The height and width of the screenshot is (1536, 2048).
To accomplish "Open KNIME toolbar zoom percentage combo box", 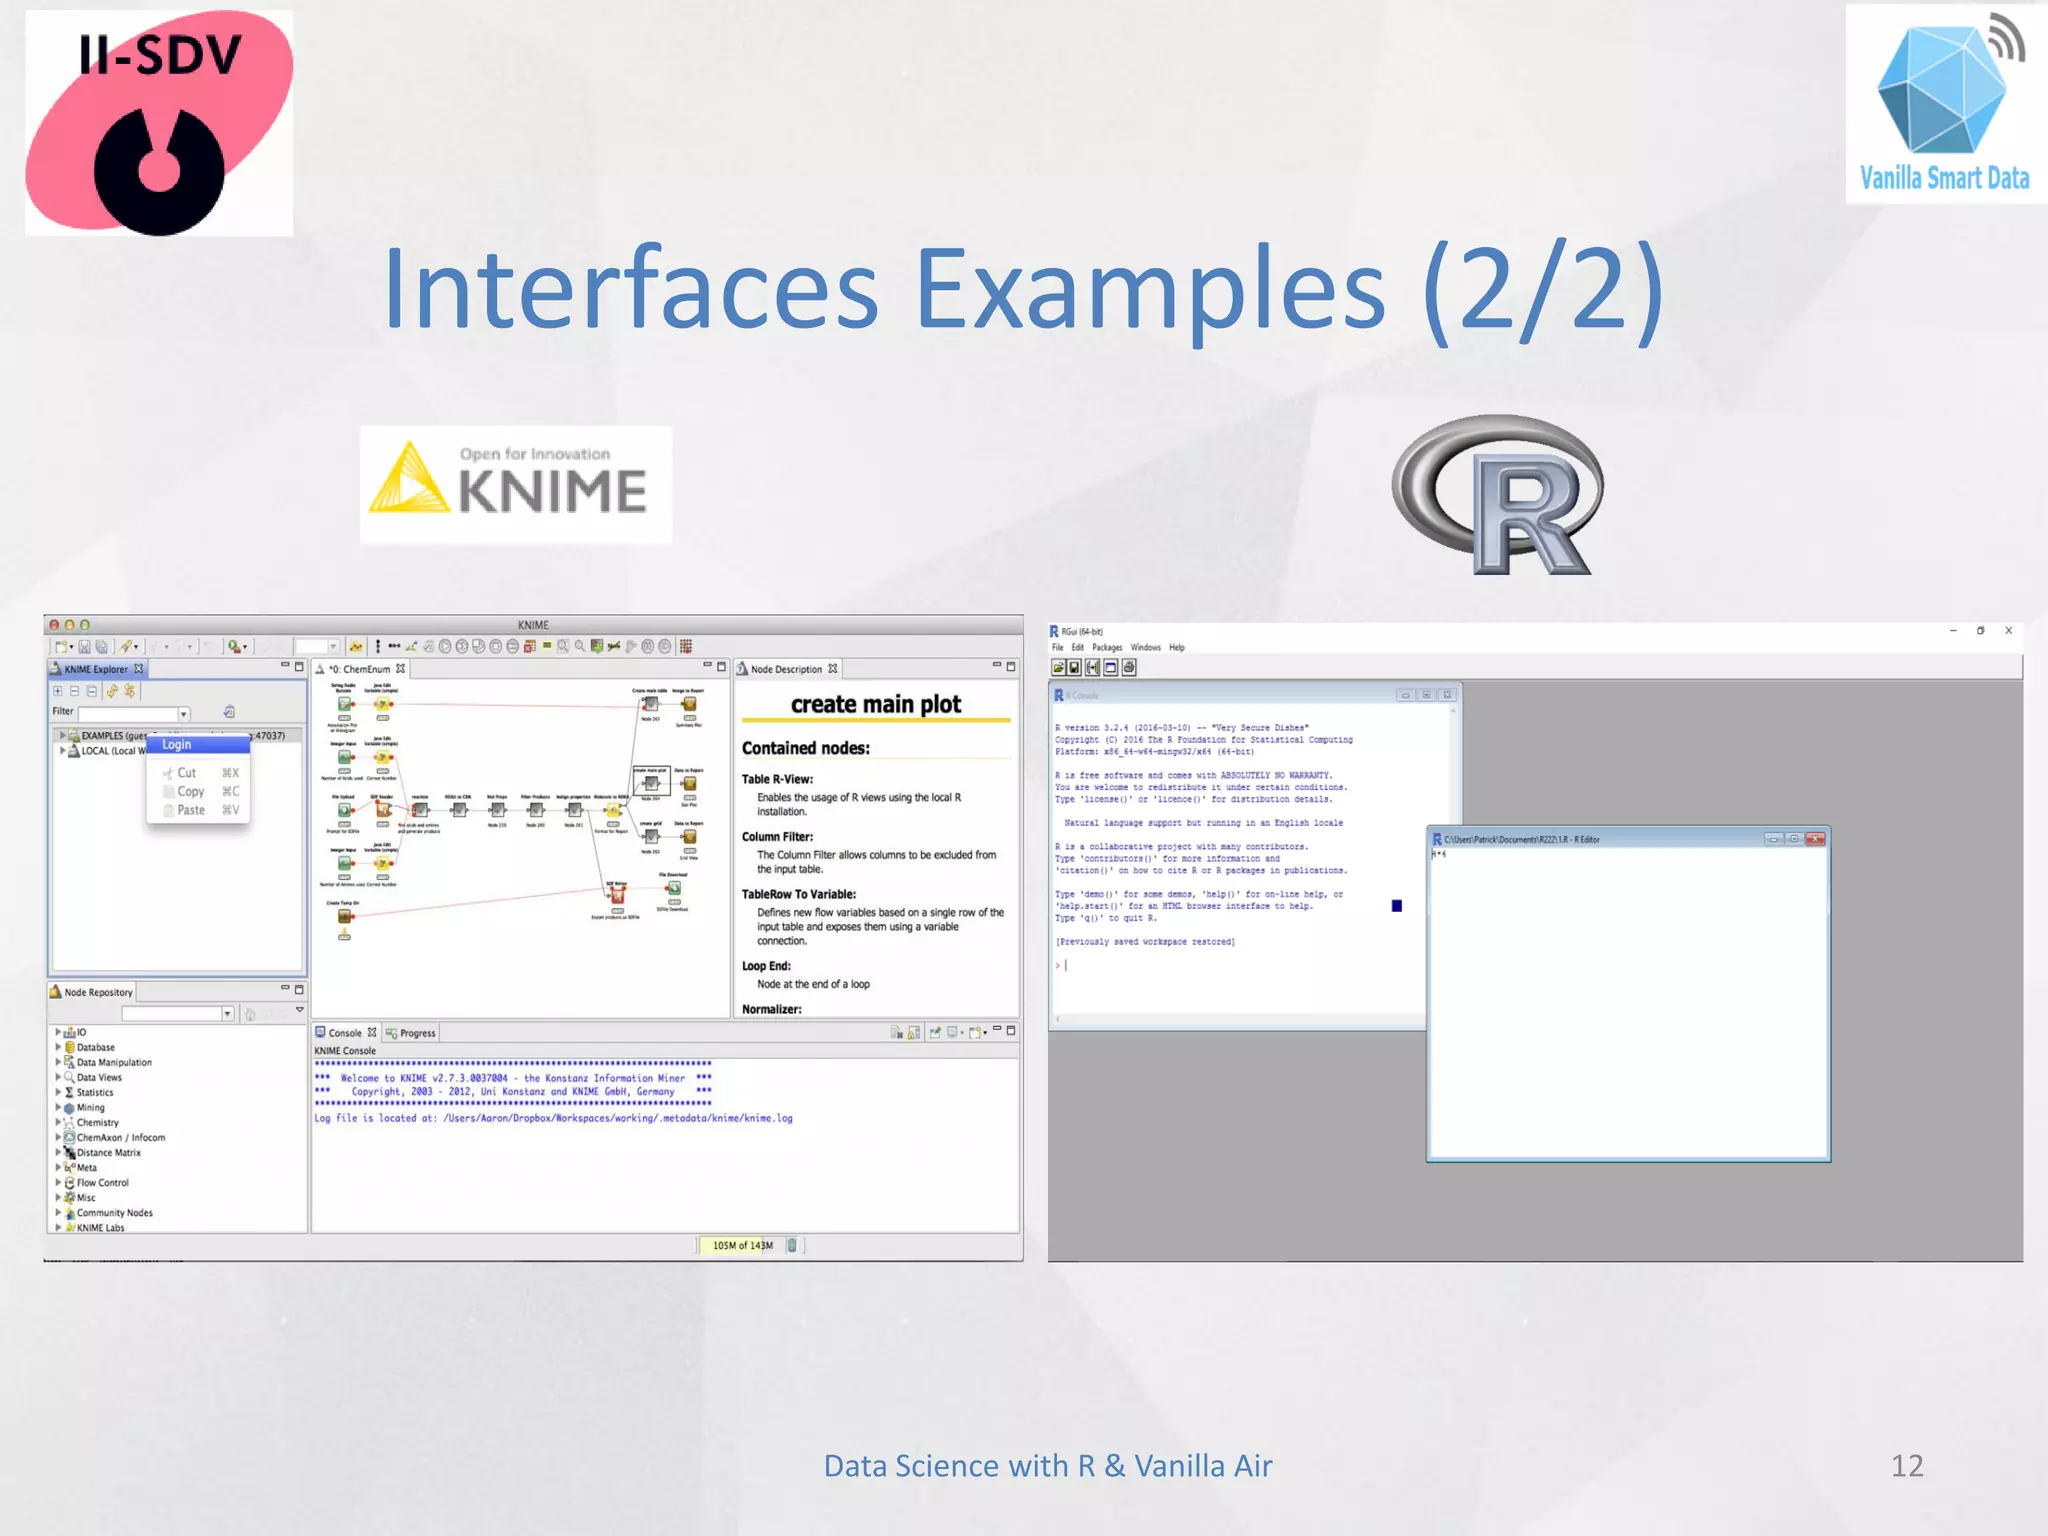I will (x=317, y=647).
